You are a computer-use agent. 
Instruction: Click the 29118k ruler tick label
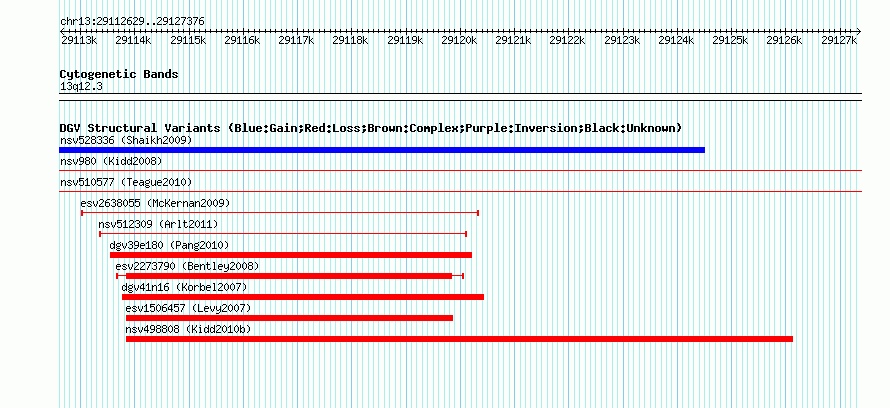point(350,40)
